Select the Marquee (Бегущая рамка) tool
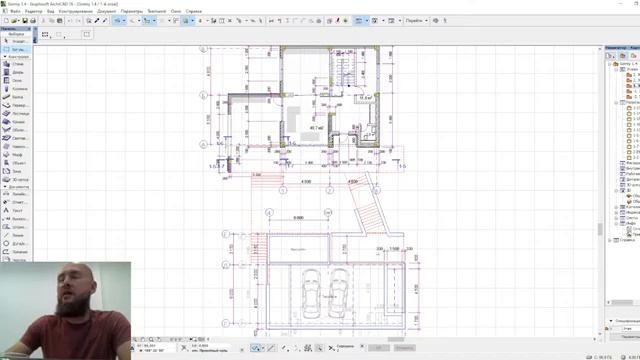 (16, 49)
